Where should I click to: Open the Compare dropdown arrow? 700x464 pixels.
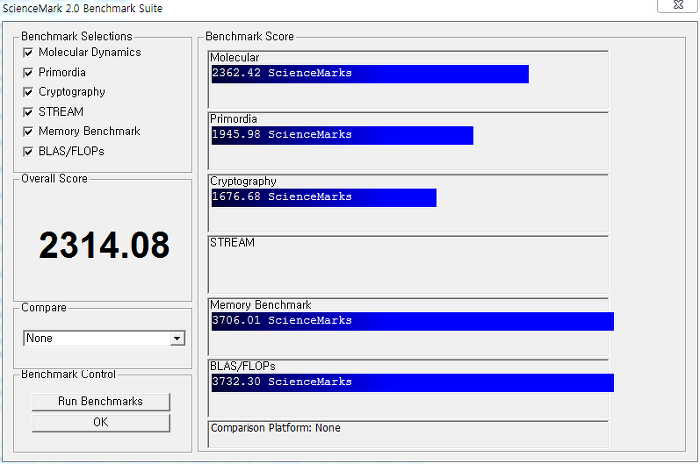(177, 339)
